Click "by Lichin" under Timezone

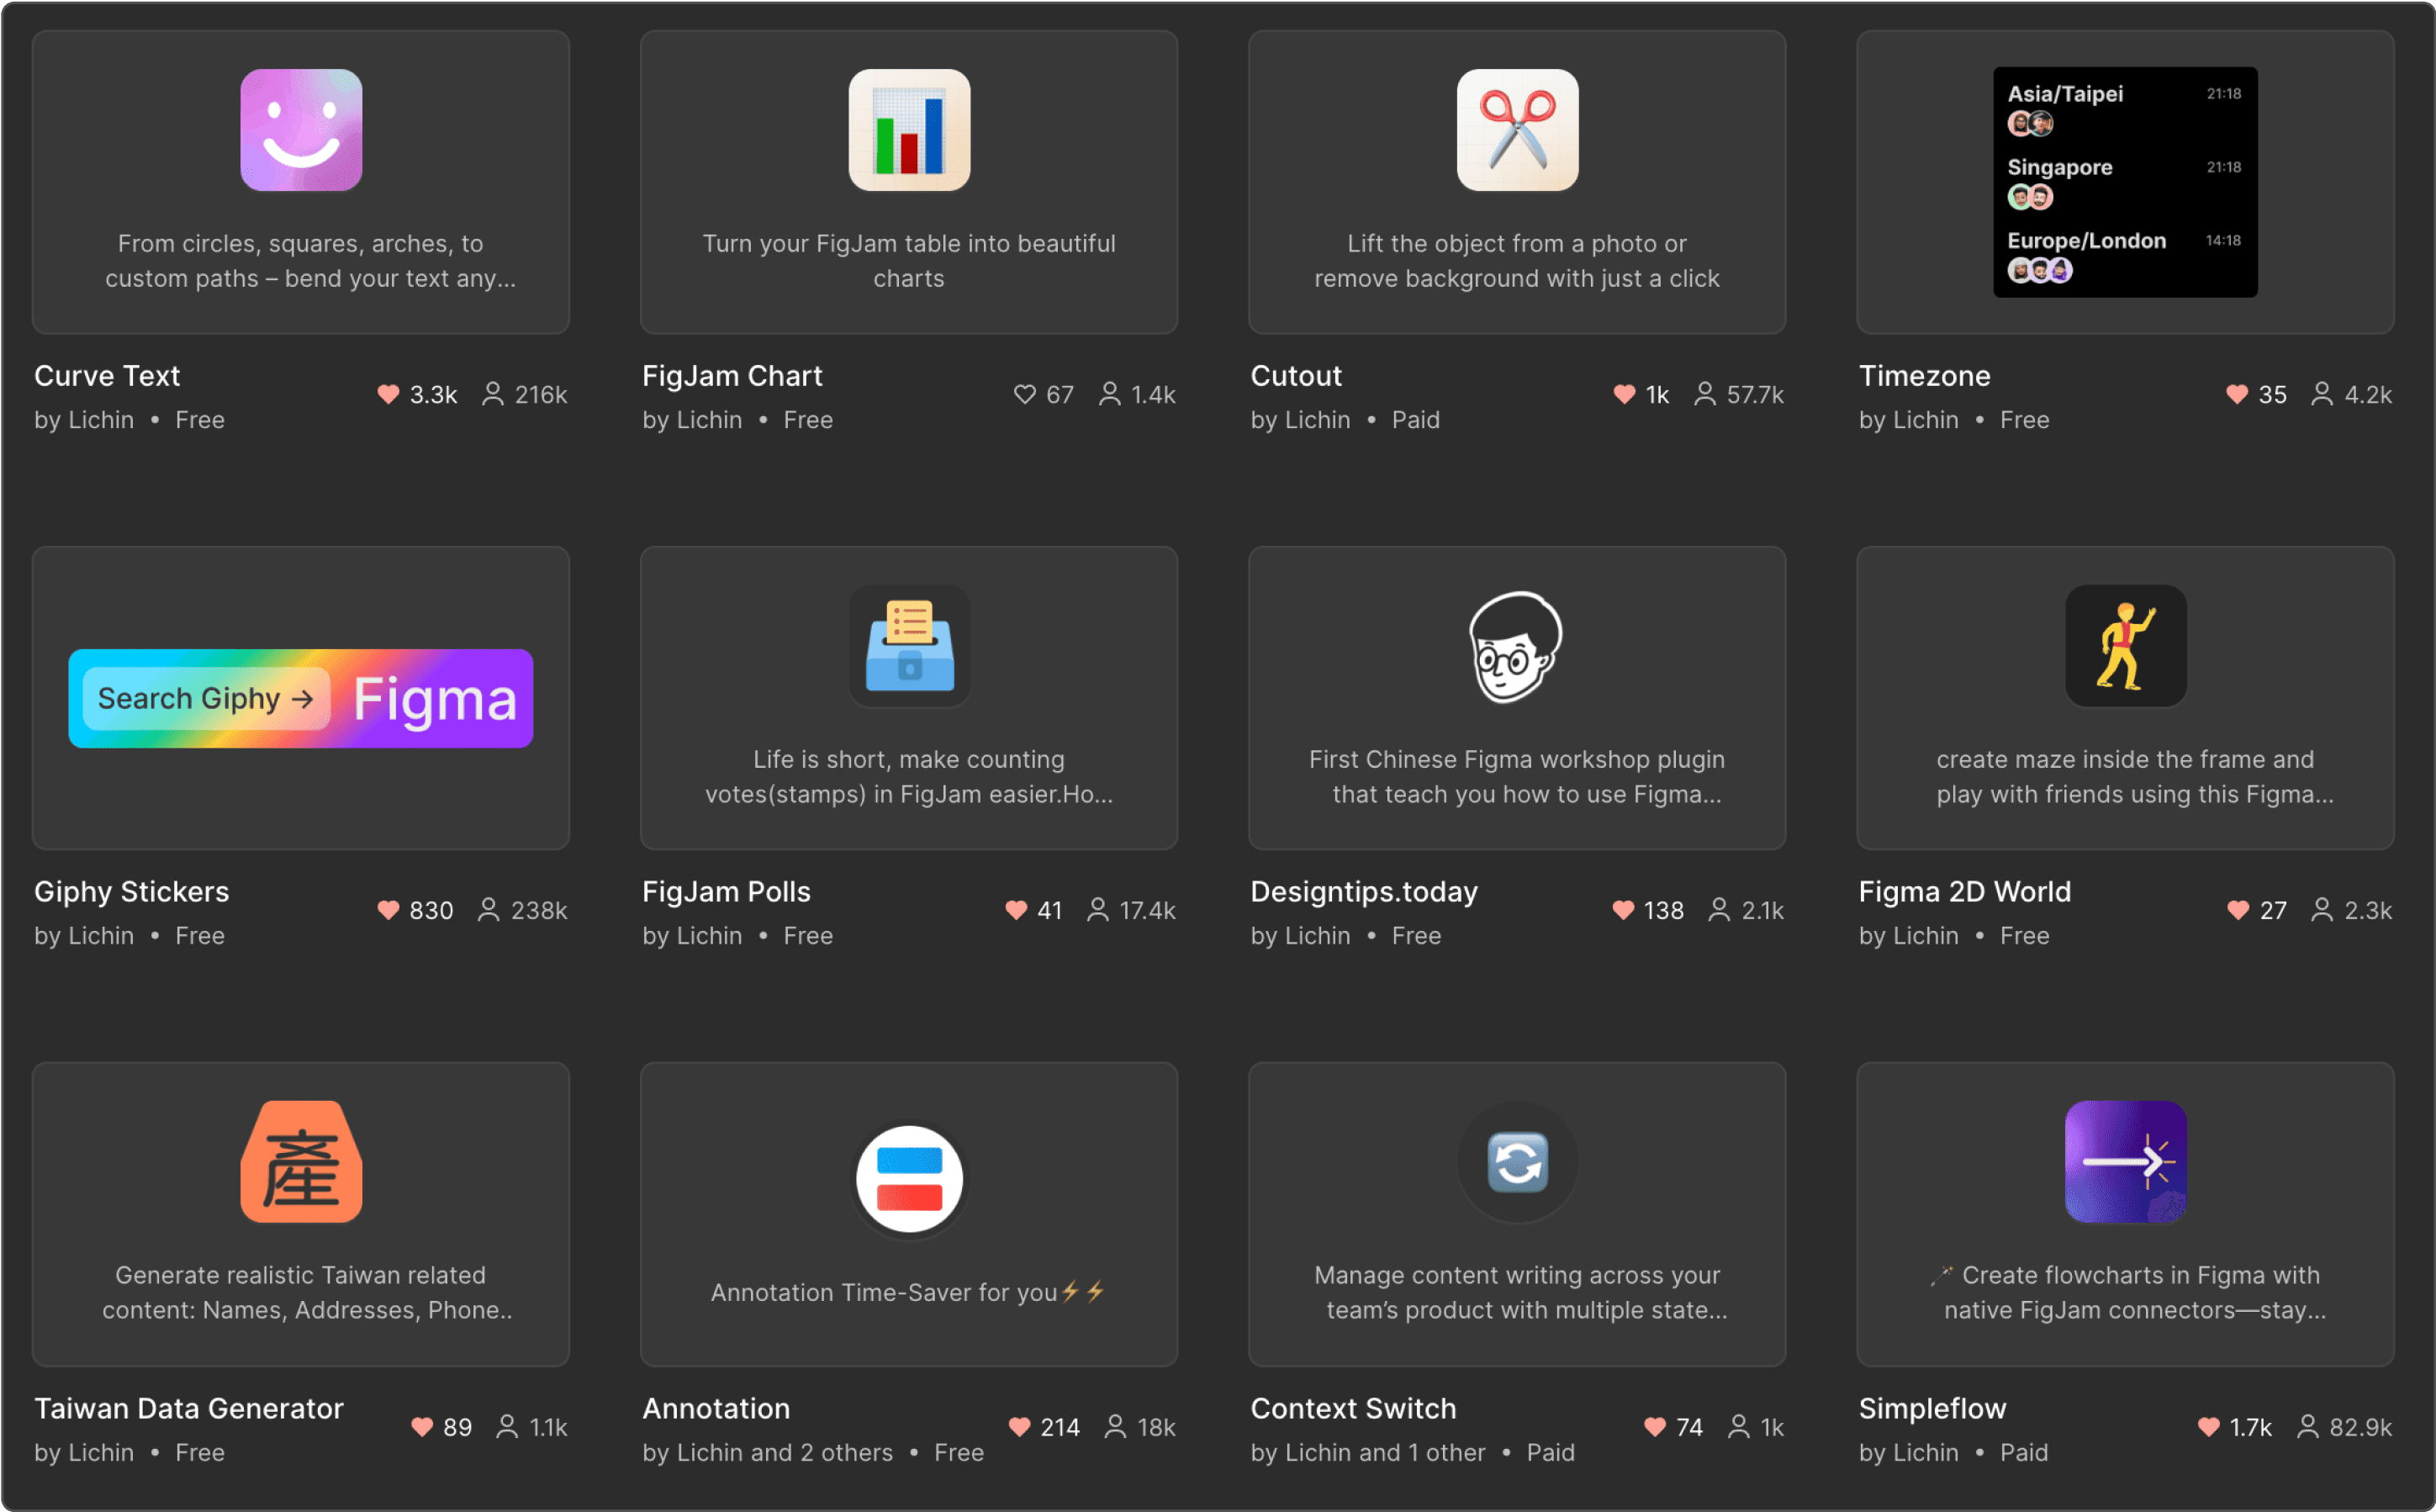click(x=1908, y=420)
